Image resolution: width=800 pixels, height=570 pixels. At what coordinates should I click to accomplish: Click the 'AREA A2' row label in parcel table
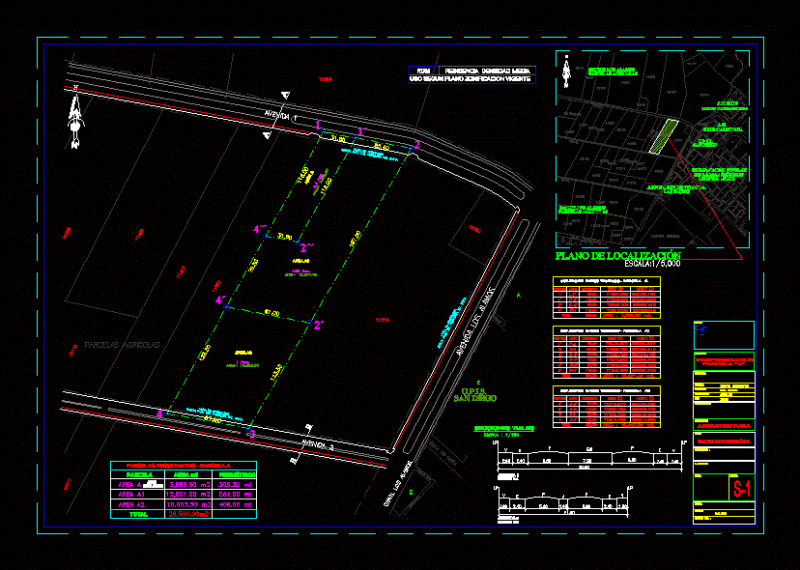point(130,504)
